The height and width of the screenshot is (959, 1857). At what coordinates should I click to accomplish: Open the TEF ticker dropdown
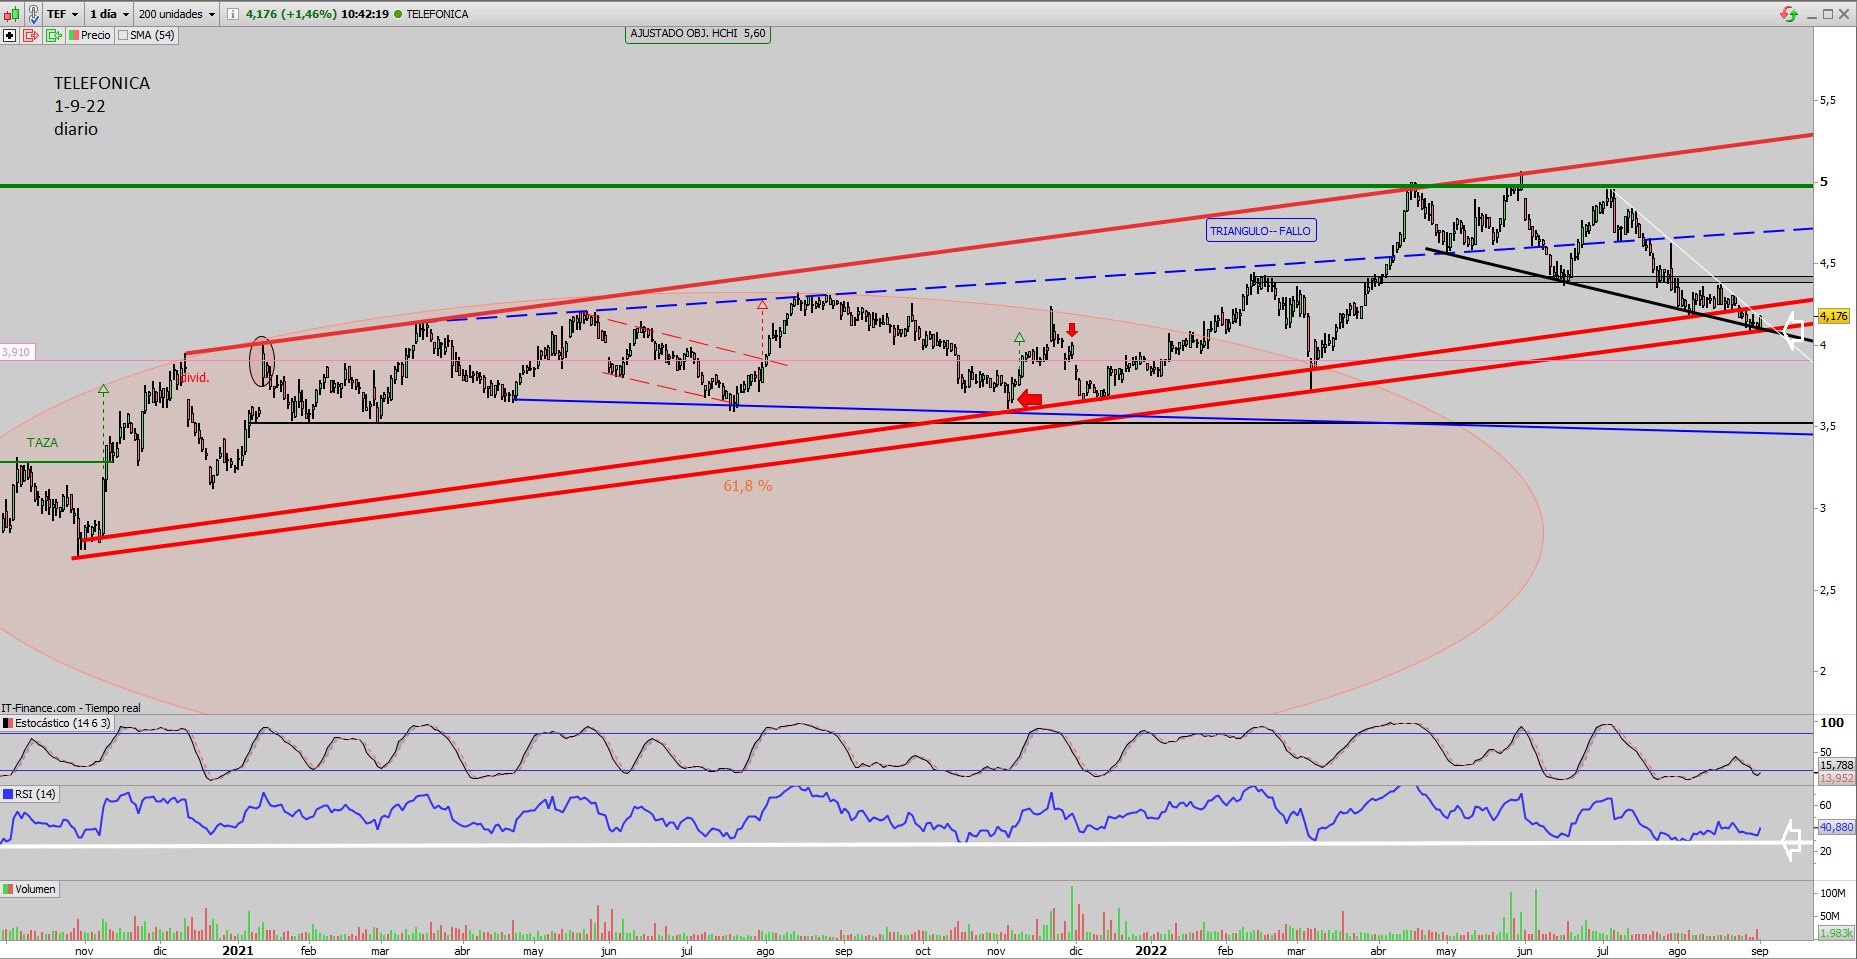click(63, 14)
